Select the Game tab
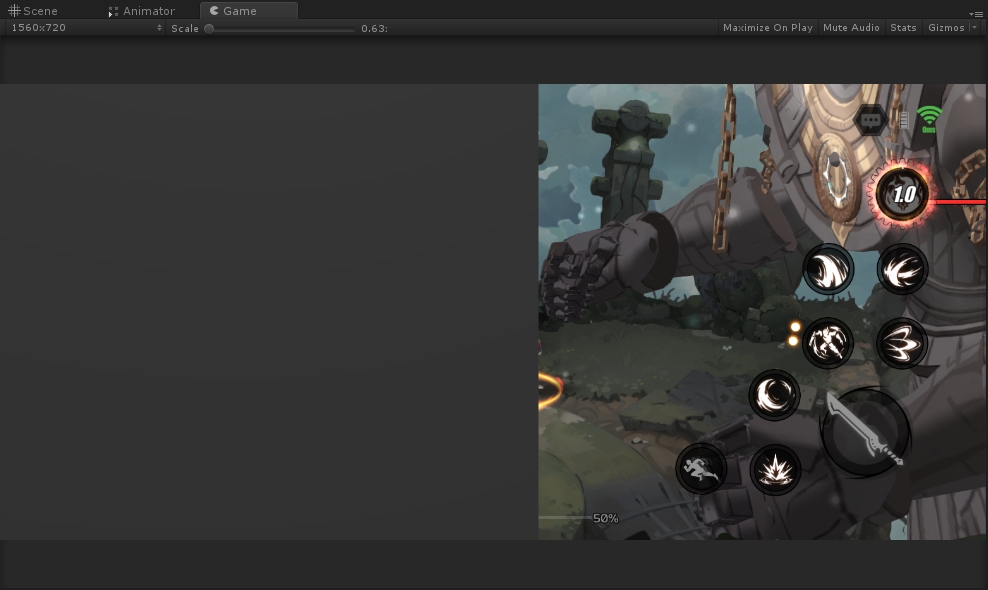Screen dimensions: 988x590 pyautogui.click(x=248, y=11)
